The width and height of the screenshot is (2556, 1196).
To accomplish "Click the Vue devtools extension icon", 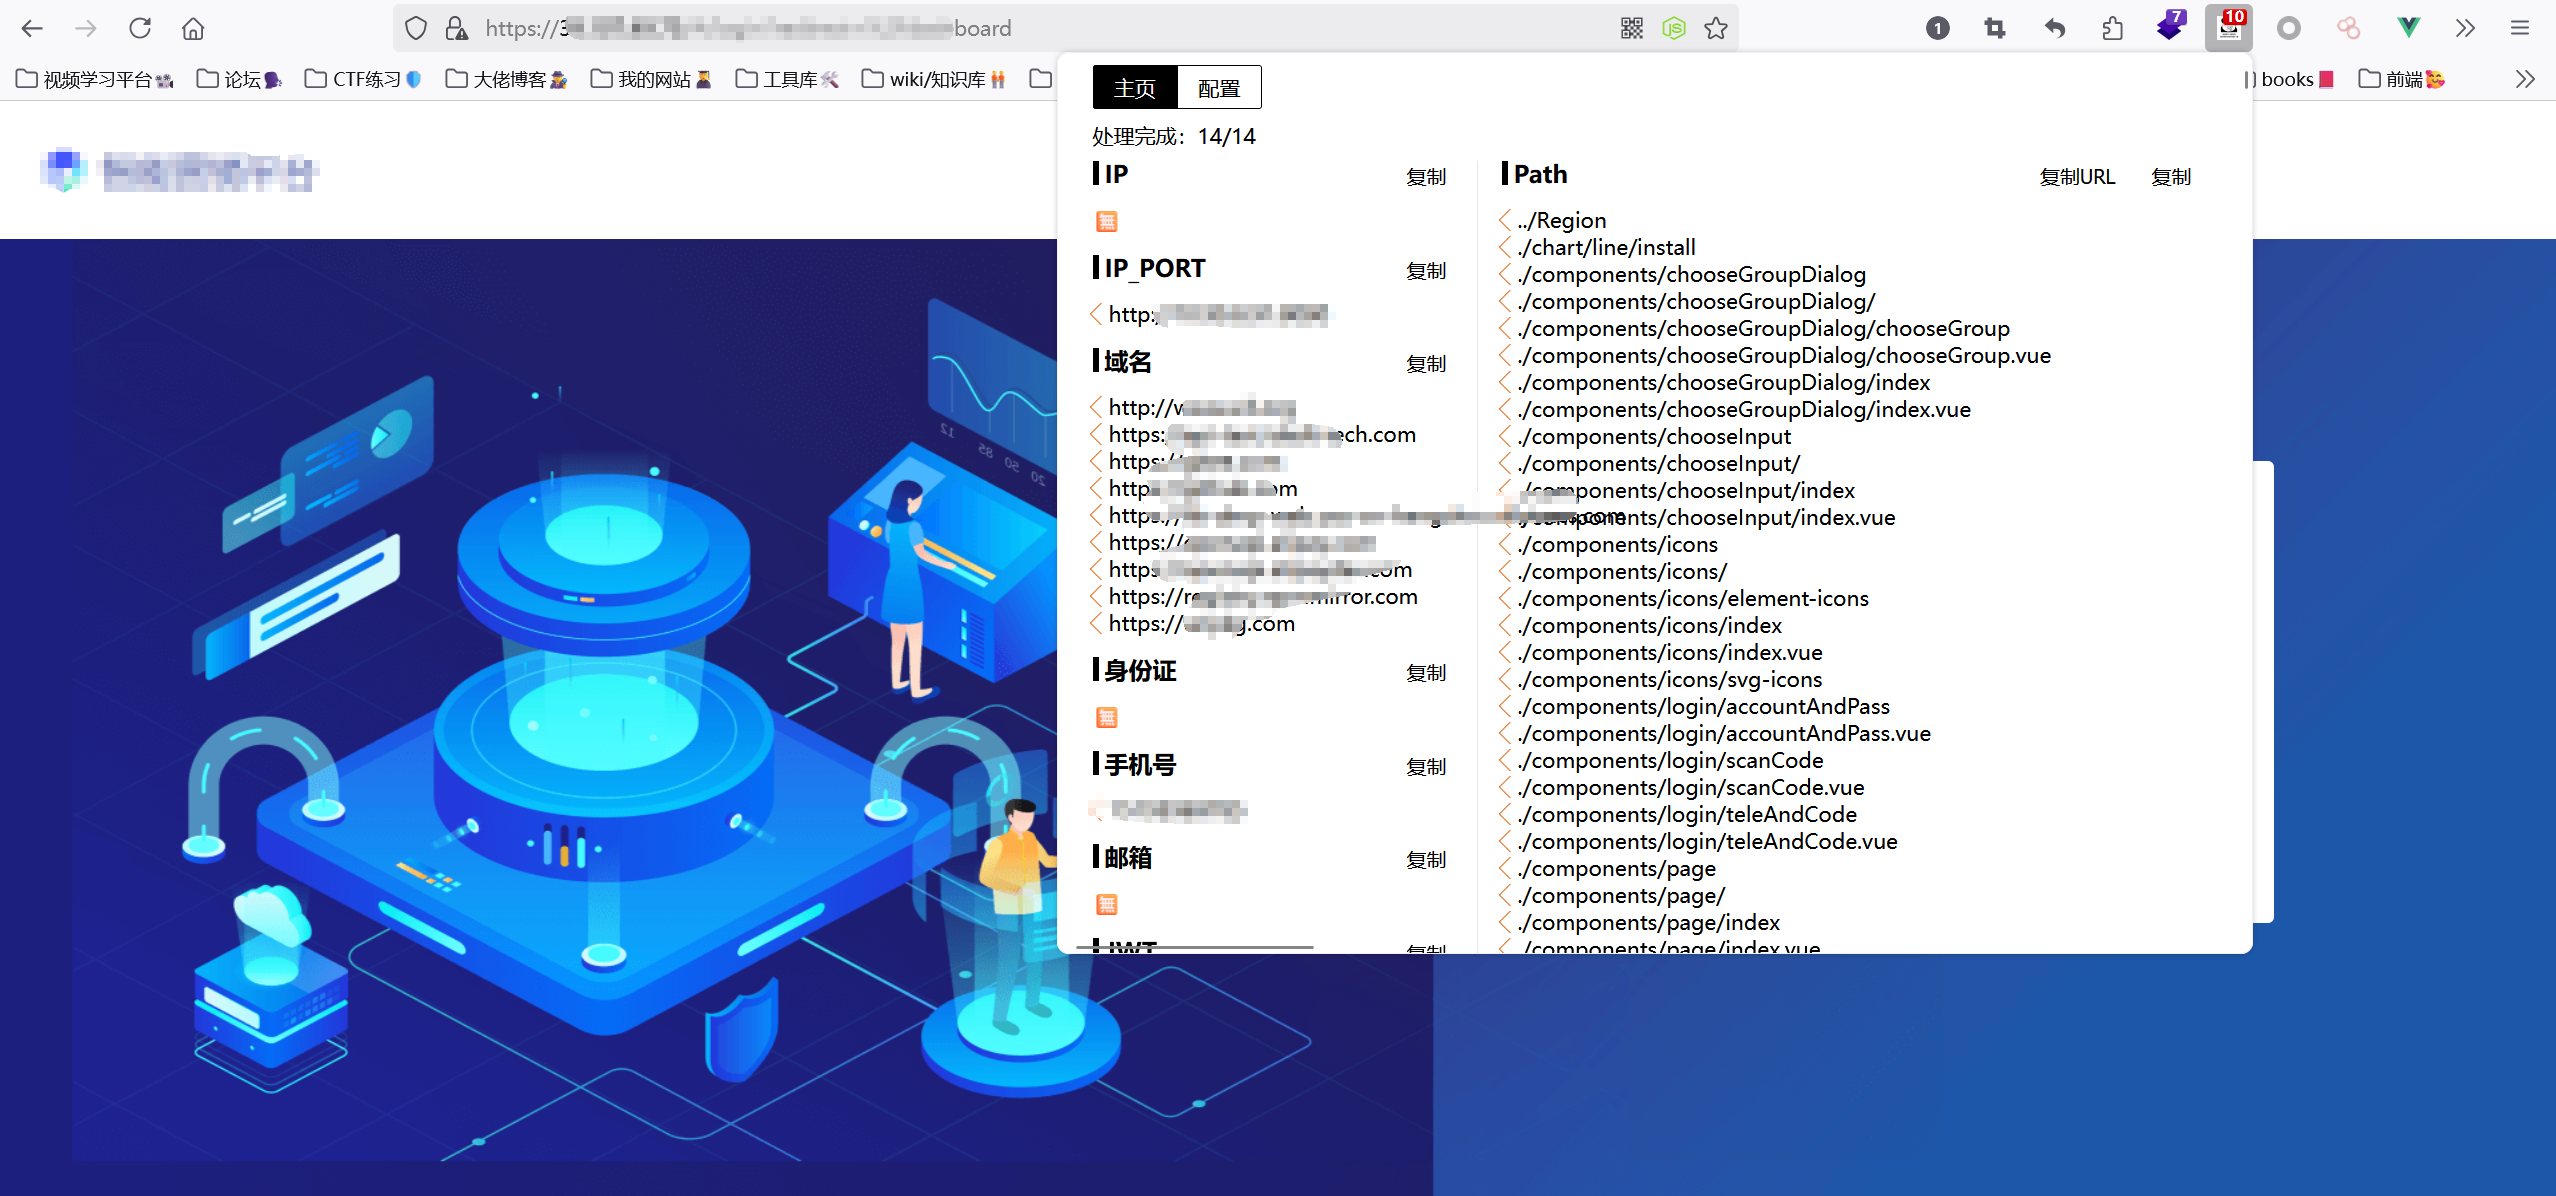I will [x=2408, y=28].
